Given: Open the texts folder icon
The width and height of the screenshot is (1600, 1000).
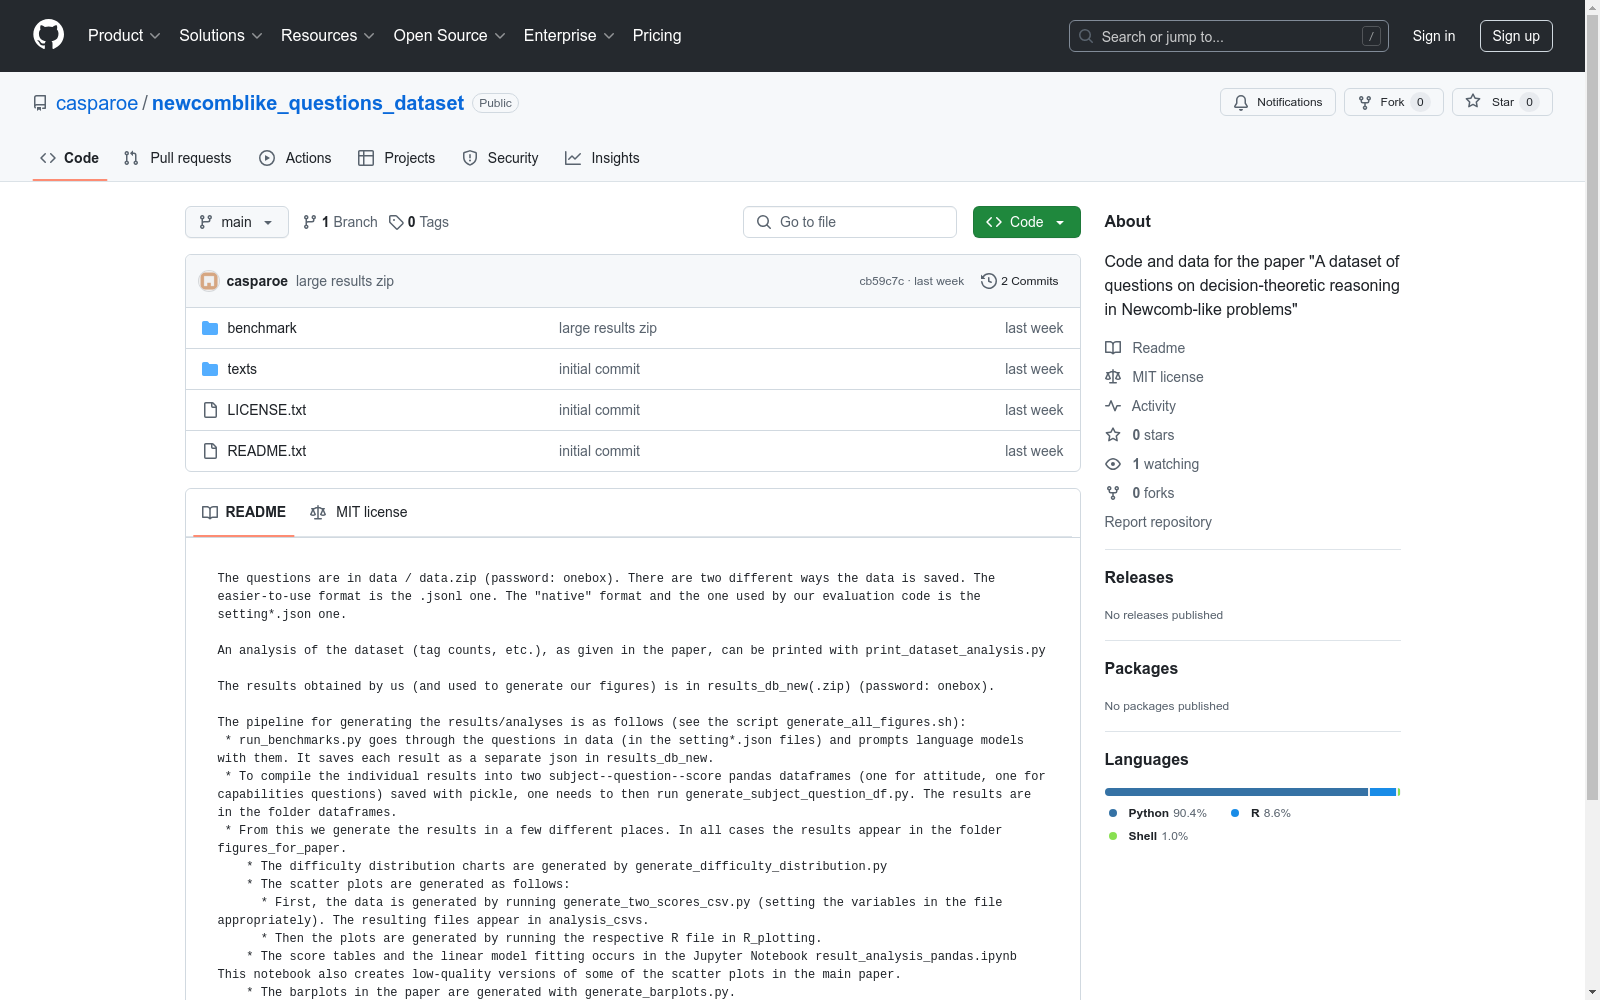Looking at the screenshot, I should (210, 369).
